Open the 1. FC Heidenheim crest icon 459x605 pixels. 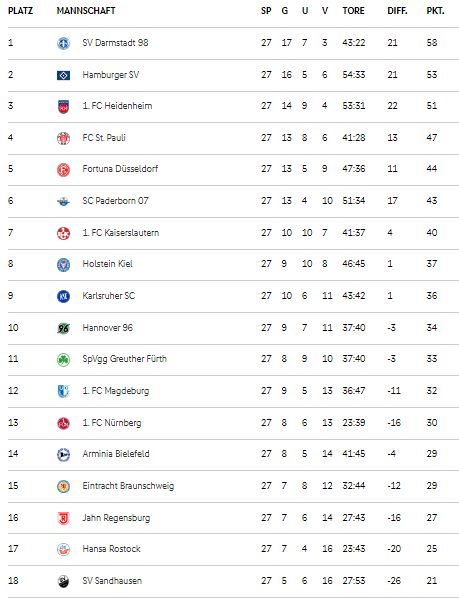[x=63, y=106]
